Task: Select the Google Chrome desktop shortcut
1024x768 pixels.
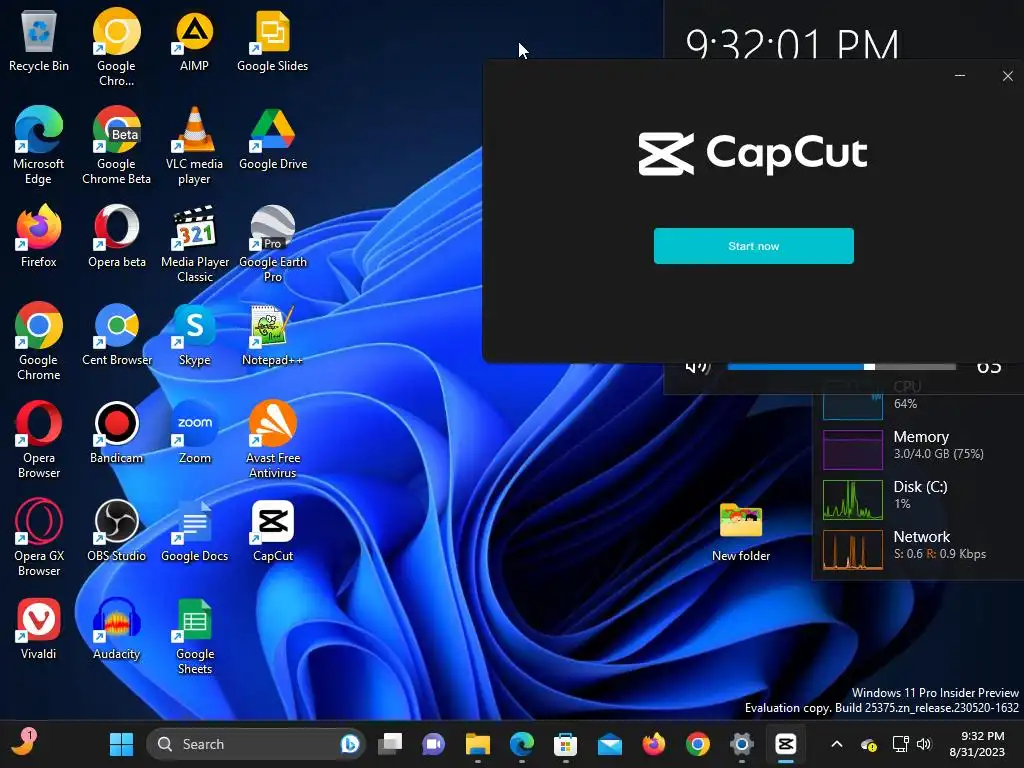Action: pos(39,341)
